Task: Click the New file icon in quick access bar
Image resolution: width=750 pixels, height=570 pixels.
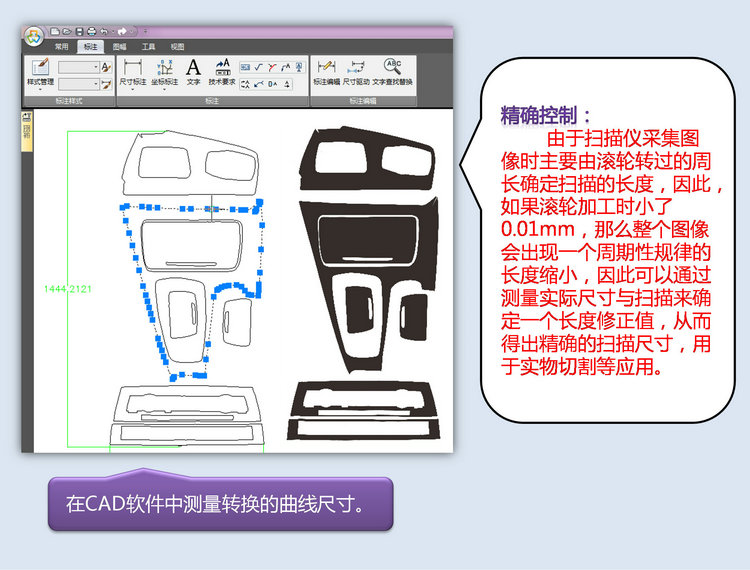Action: [x=55, y=32]
